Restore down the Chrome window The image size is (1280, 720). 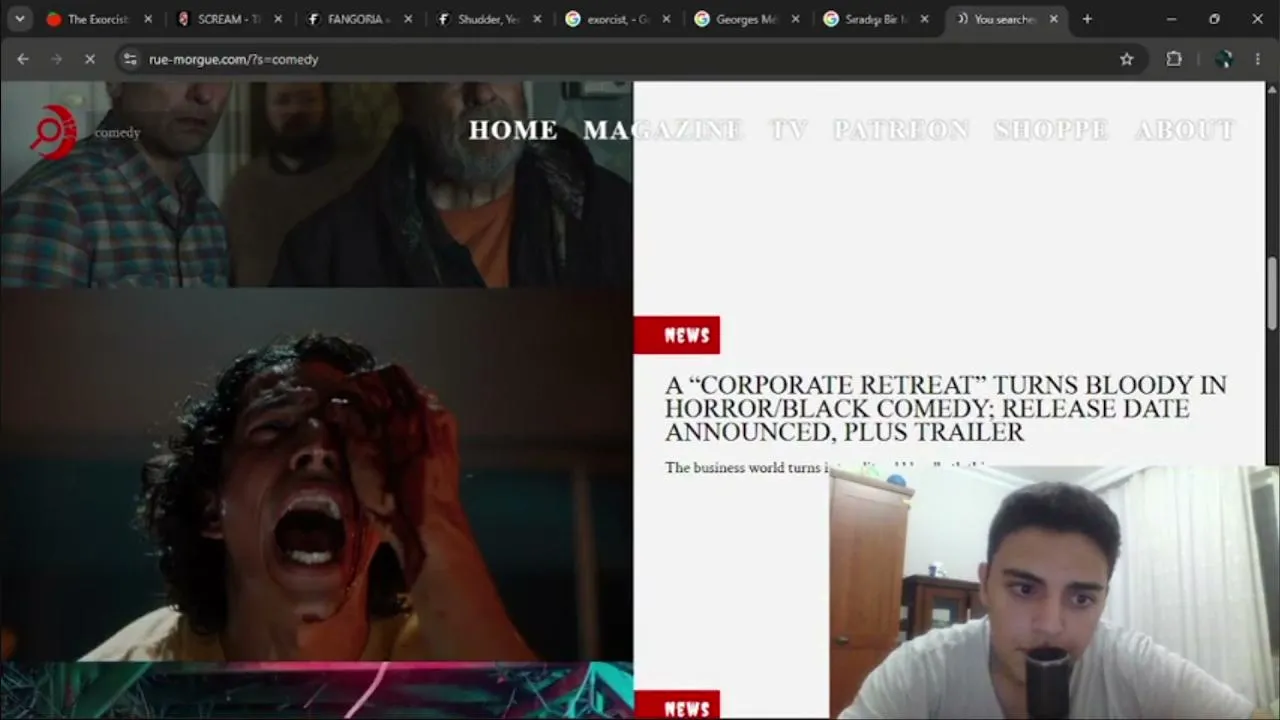click(x=1214, y=19)
